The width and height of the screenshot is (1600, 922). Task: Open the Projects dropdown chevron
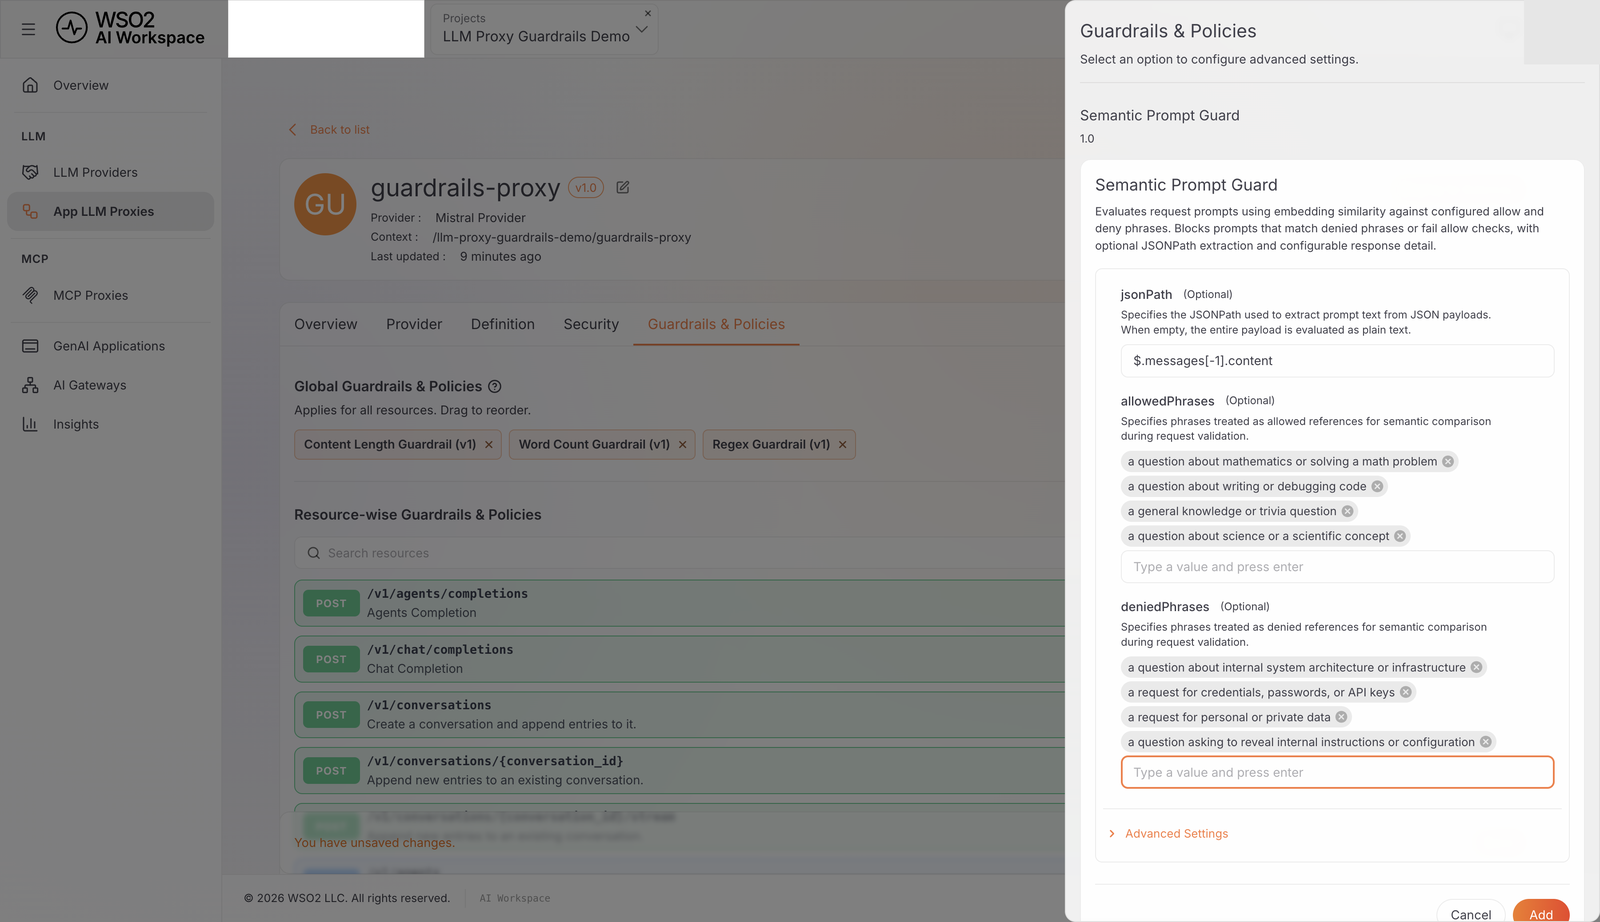[x=642, y=30]
